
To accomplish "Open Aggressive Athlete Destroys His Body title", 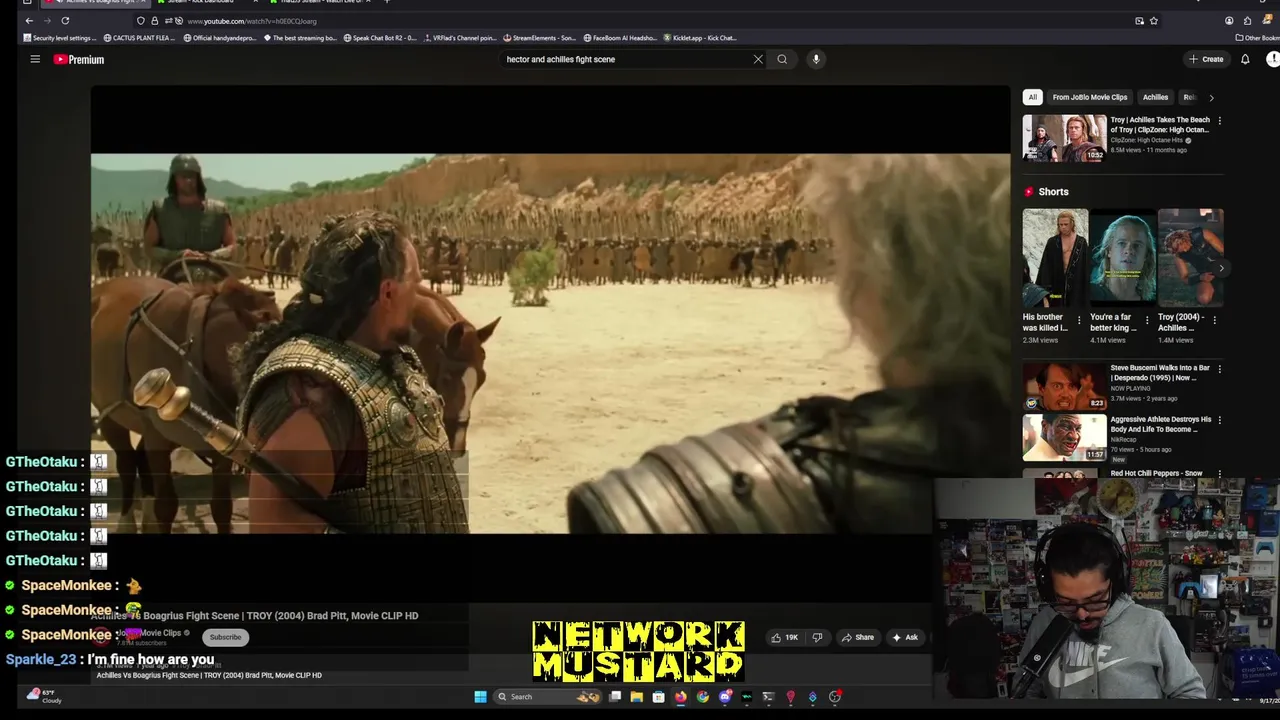I will (x=1160, y=424).
